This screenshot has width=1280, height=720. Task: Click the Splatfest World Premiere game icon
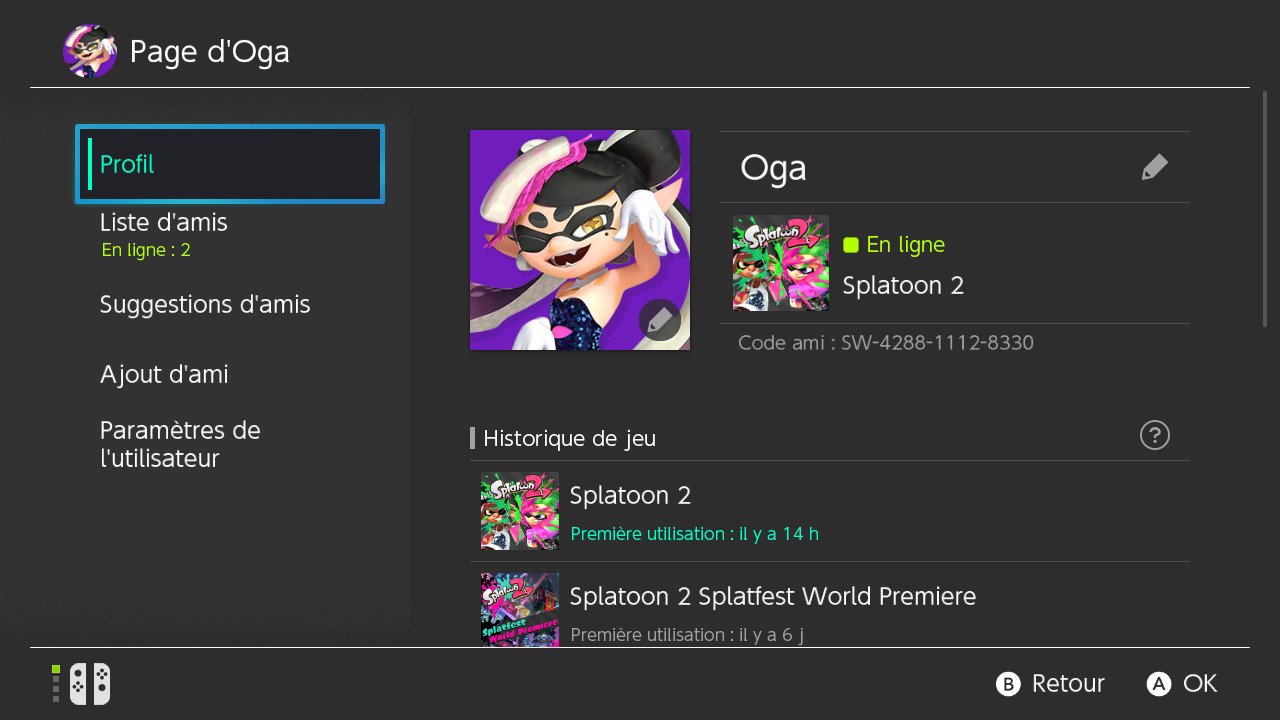pos(520,610)
